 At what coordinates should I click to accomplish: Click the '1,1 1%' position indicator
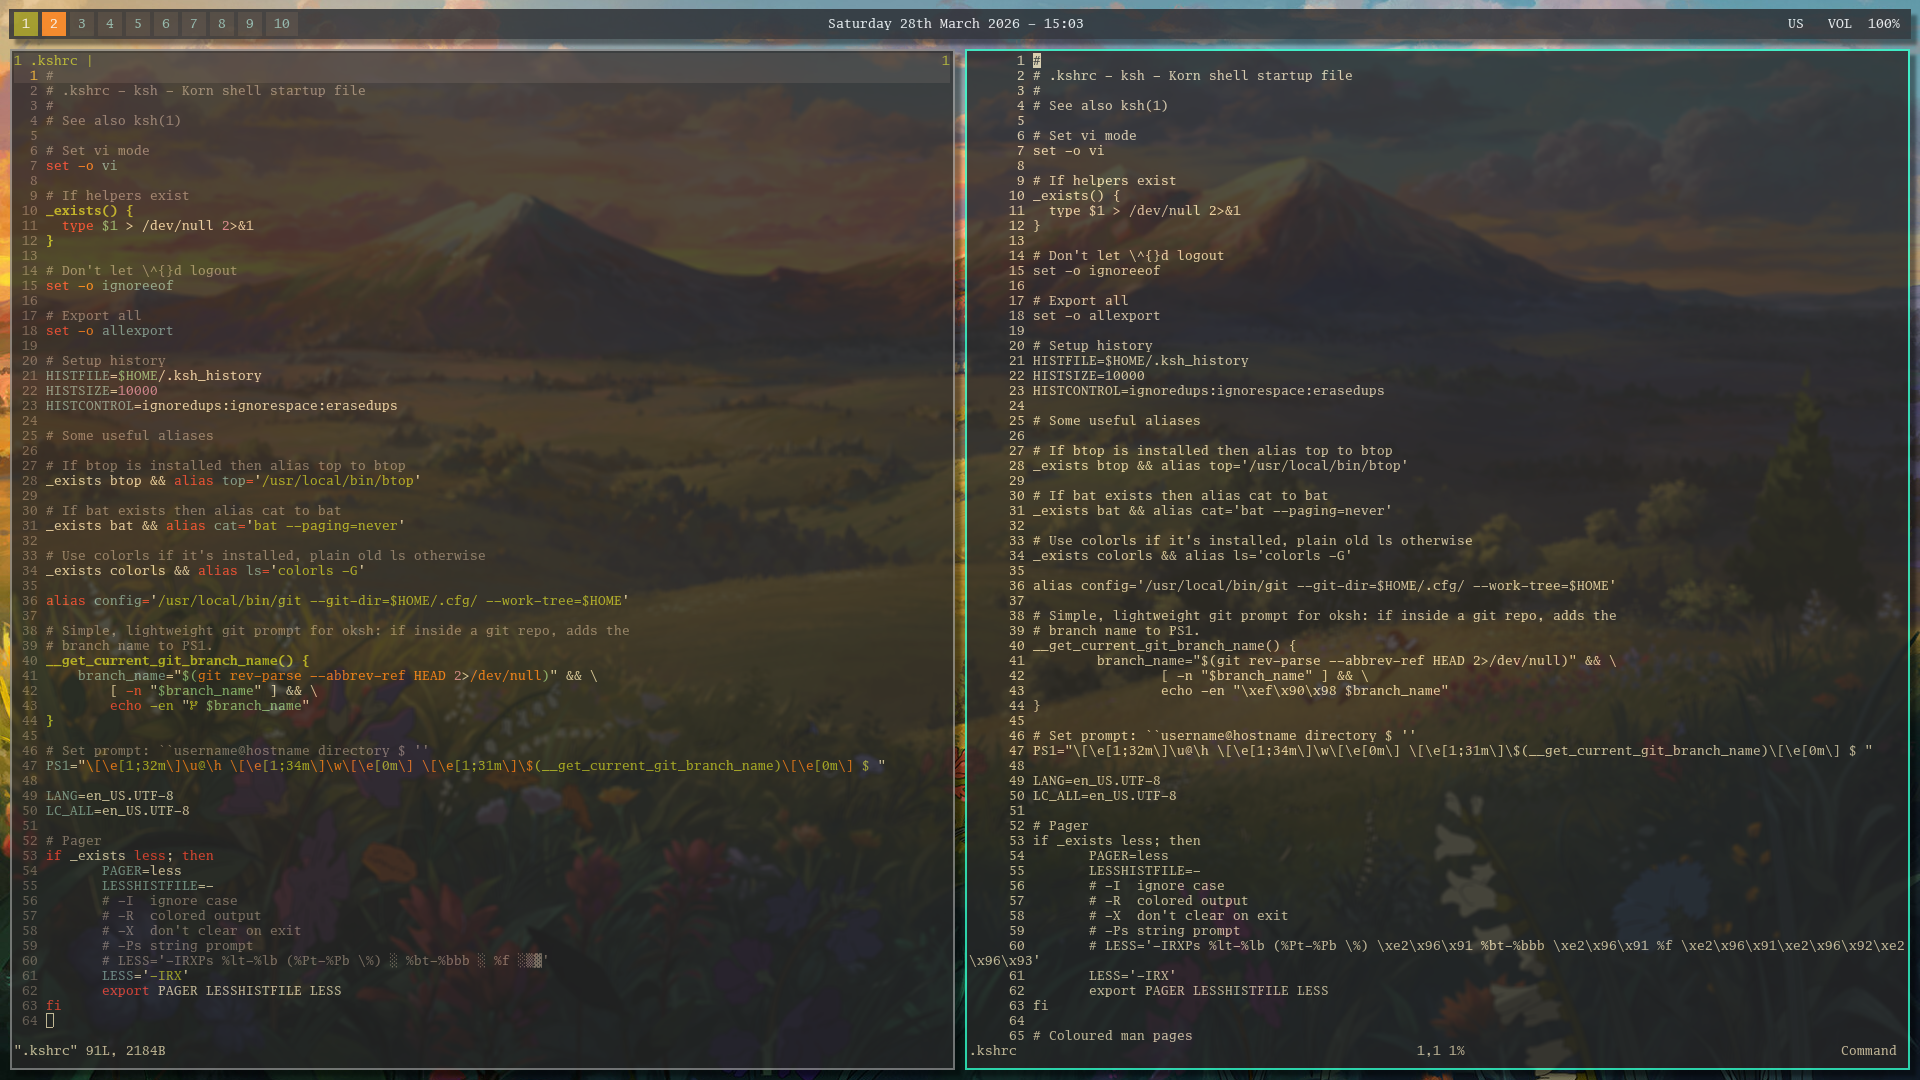point(1440,1051)
